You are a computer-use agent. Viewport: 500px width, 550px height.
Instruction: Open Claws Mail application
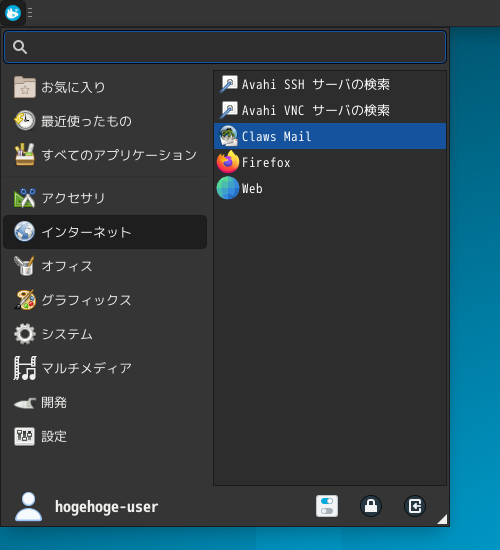[x=330, y=136]
